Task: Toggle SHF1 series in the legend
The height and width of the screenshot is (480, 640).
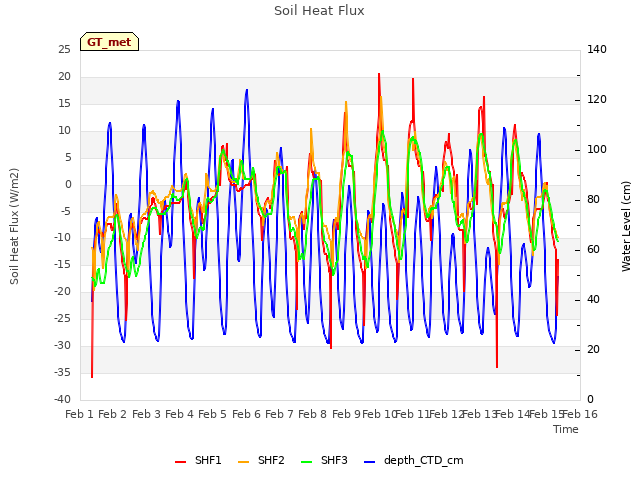Action: pyautogui.click(x=198, y=461)
